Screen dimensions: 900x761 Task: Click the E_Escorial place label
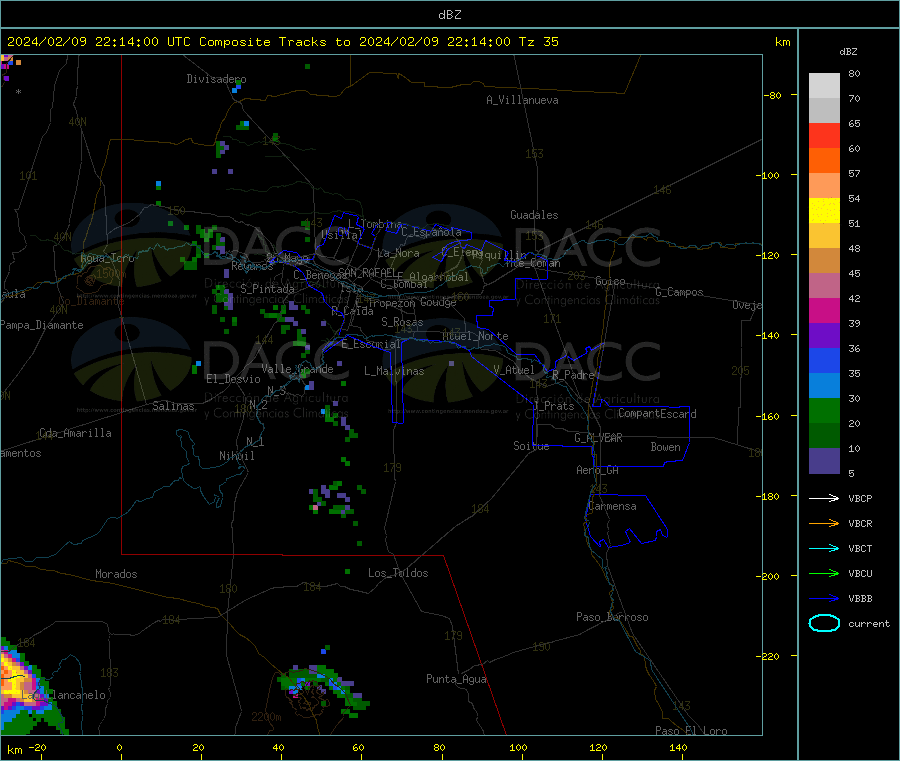click(x=370, y=344)
